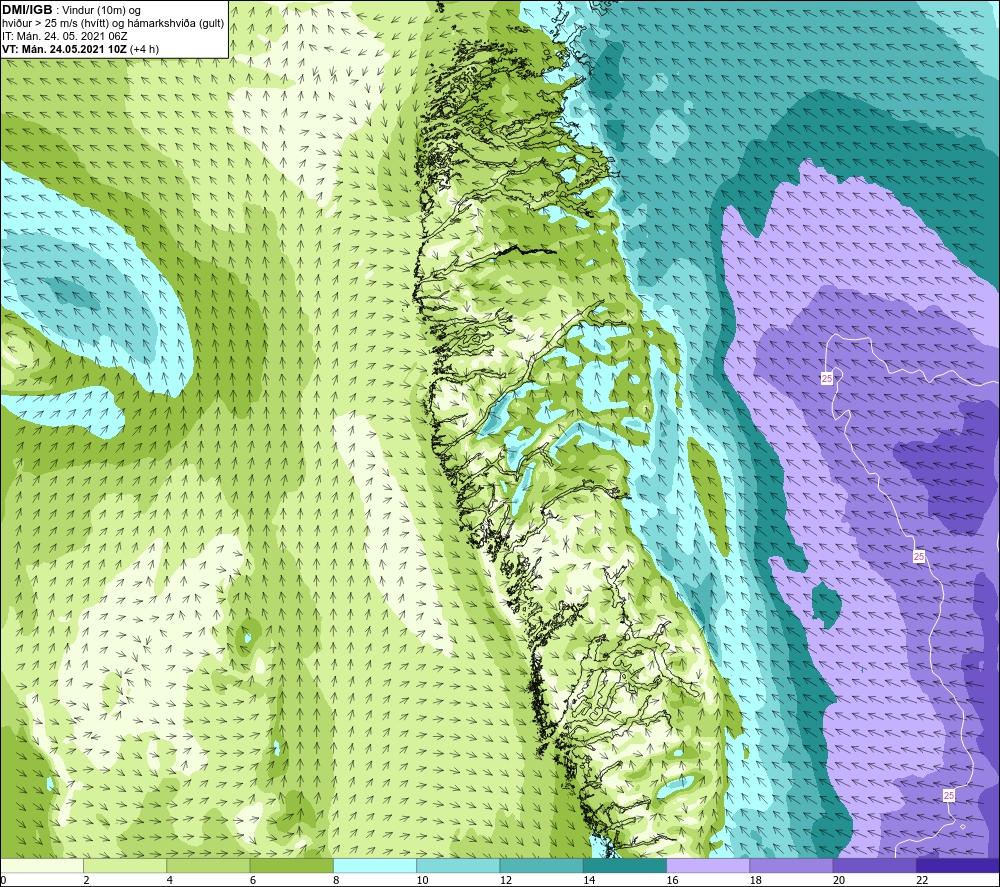Click the legend scale value '18'
This screenshot has height=887, width=1000.
tap(755, 880)
